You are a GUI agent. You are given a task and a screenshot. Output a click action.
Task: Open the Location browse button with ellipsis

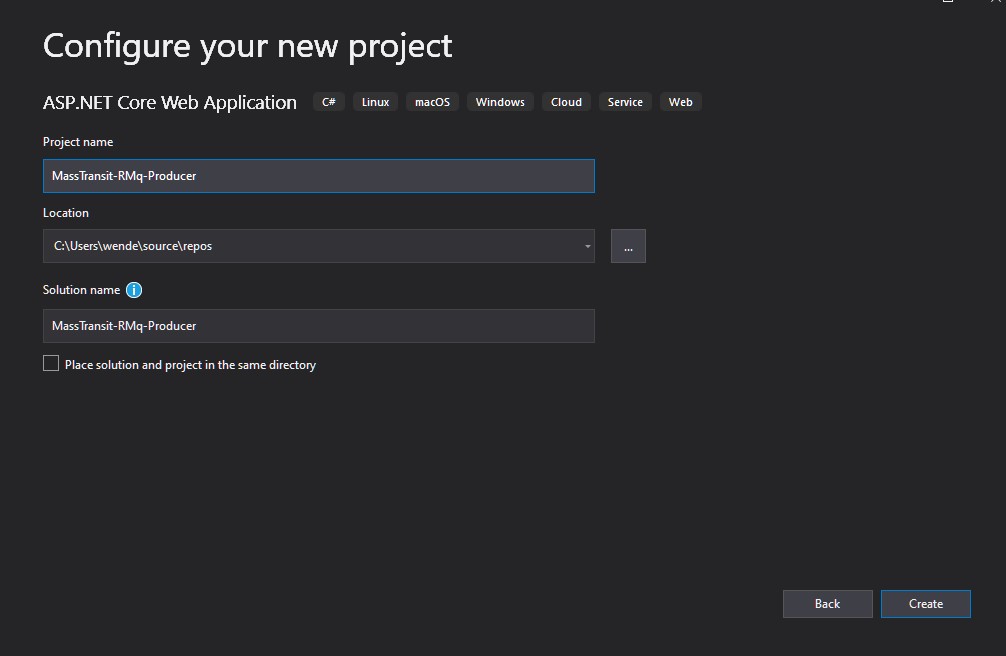click(628, 246)
